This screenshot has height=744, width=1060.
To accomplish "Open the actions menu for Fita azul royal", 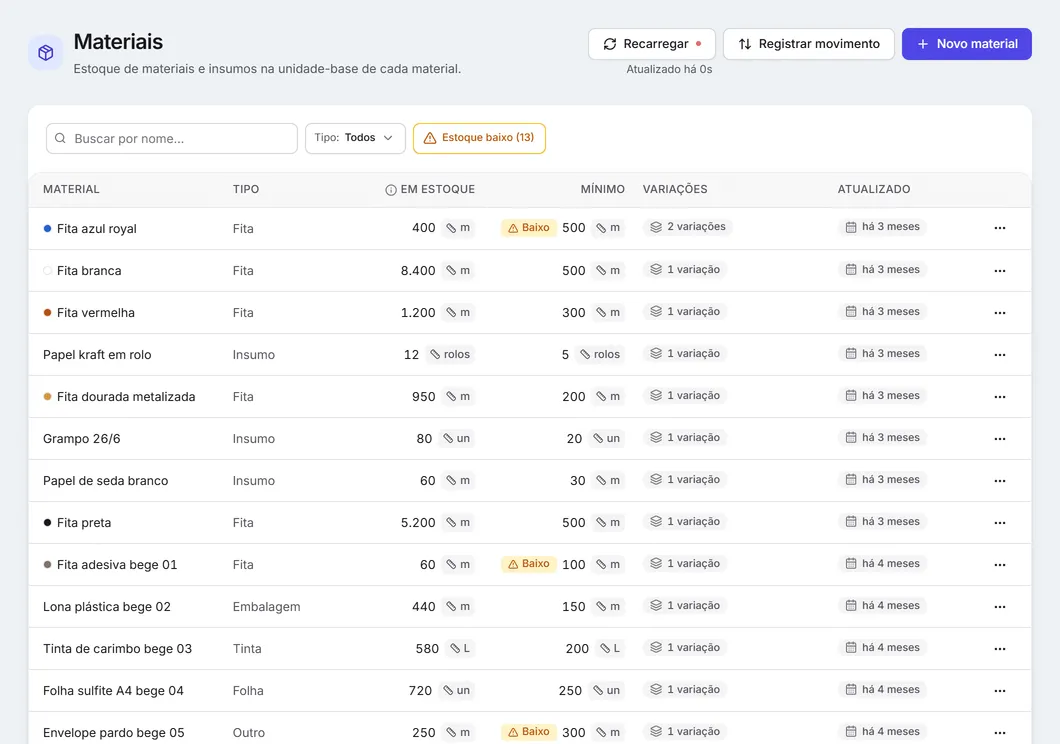I will click(1000, 228).
